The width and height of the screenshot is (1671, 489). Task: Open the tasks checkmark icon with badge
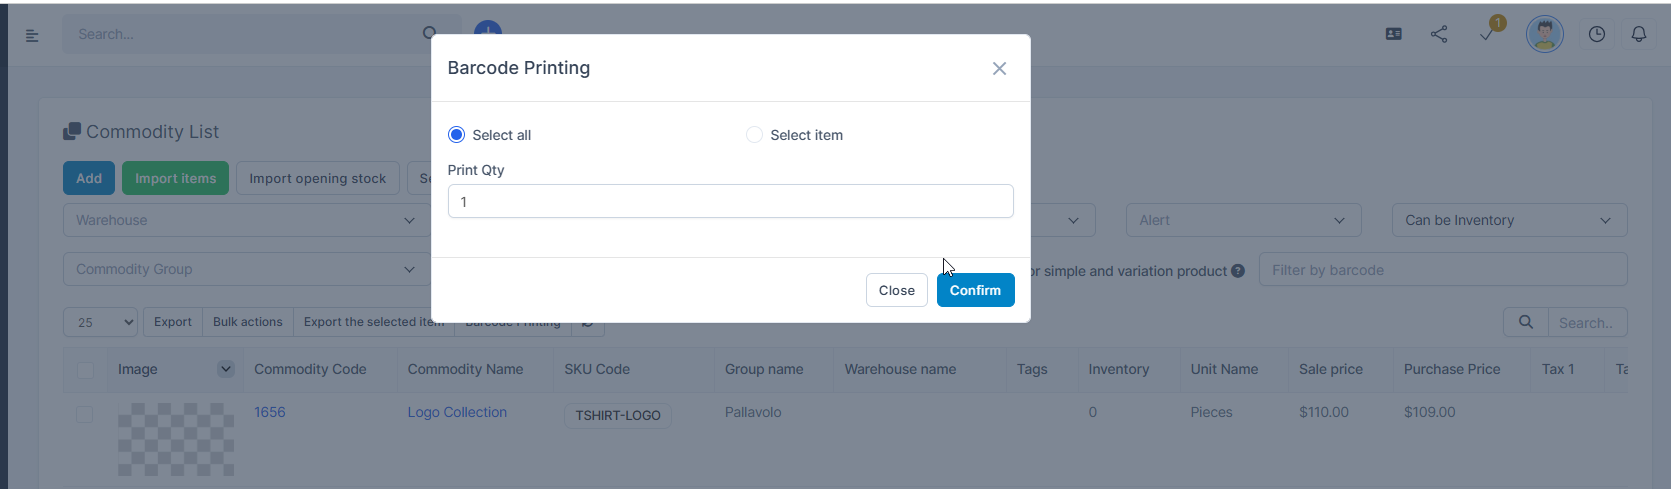pos(1487,34)
